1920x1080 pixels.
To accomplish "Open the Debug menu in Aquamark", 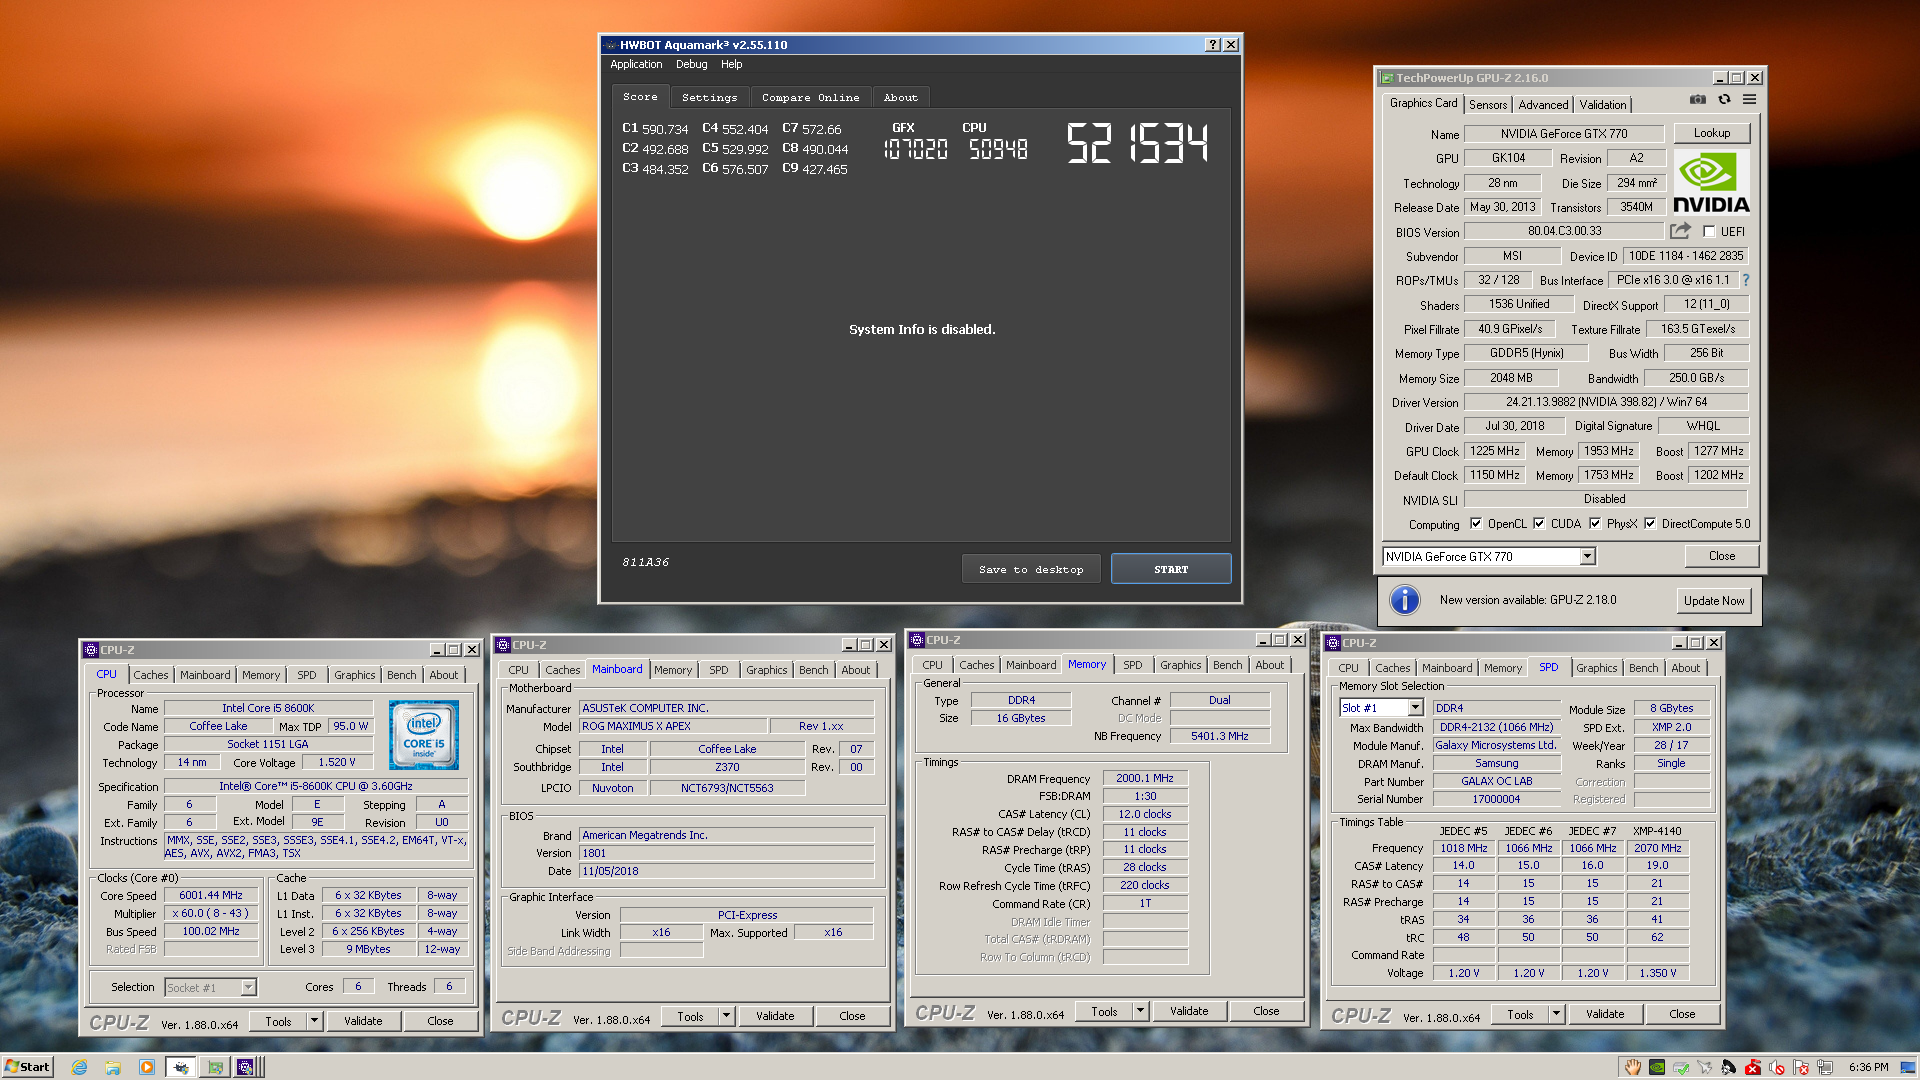I will 691,64.
